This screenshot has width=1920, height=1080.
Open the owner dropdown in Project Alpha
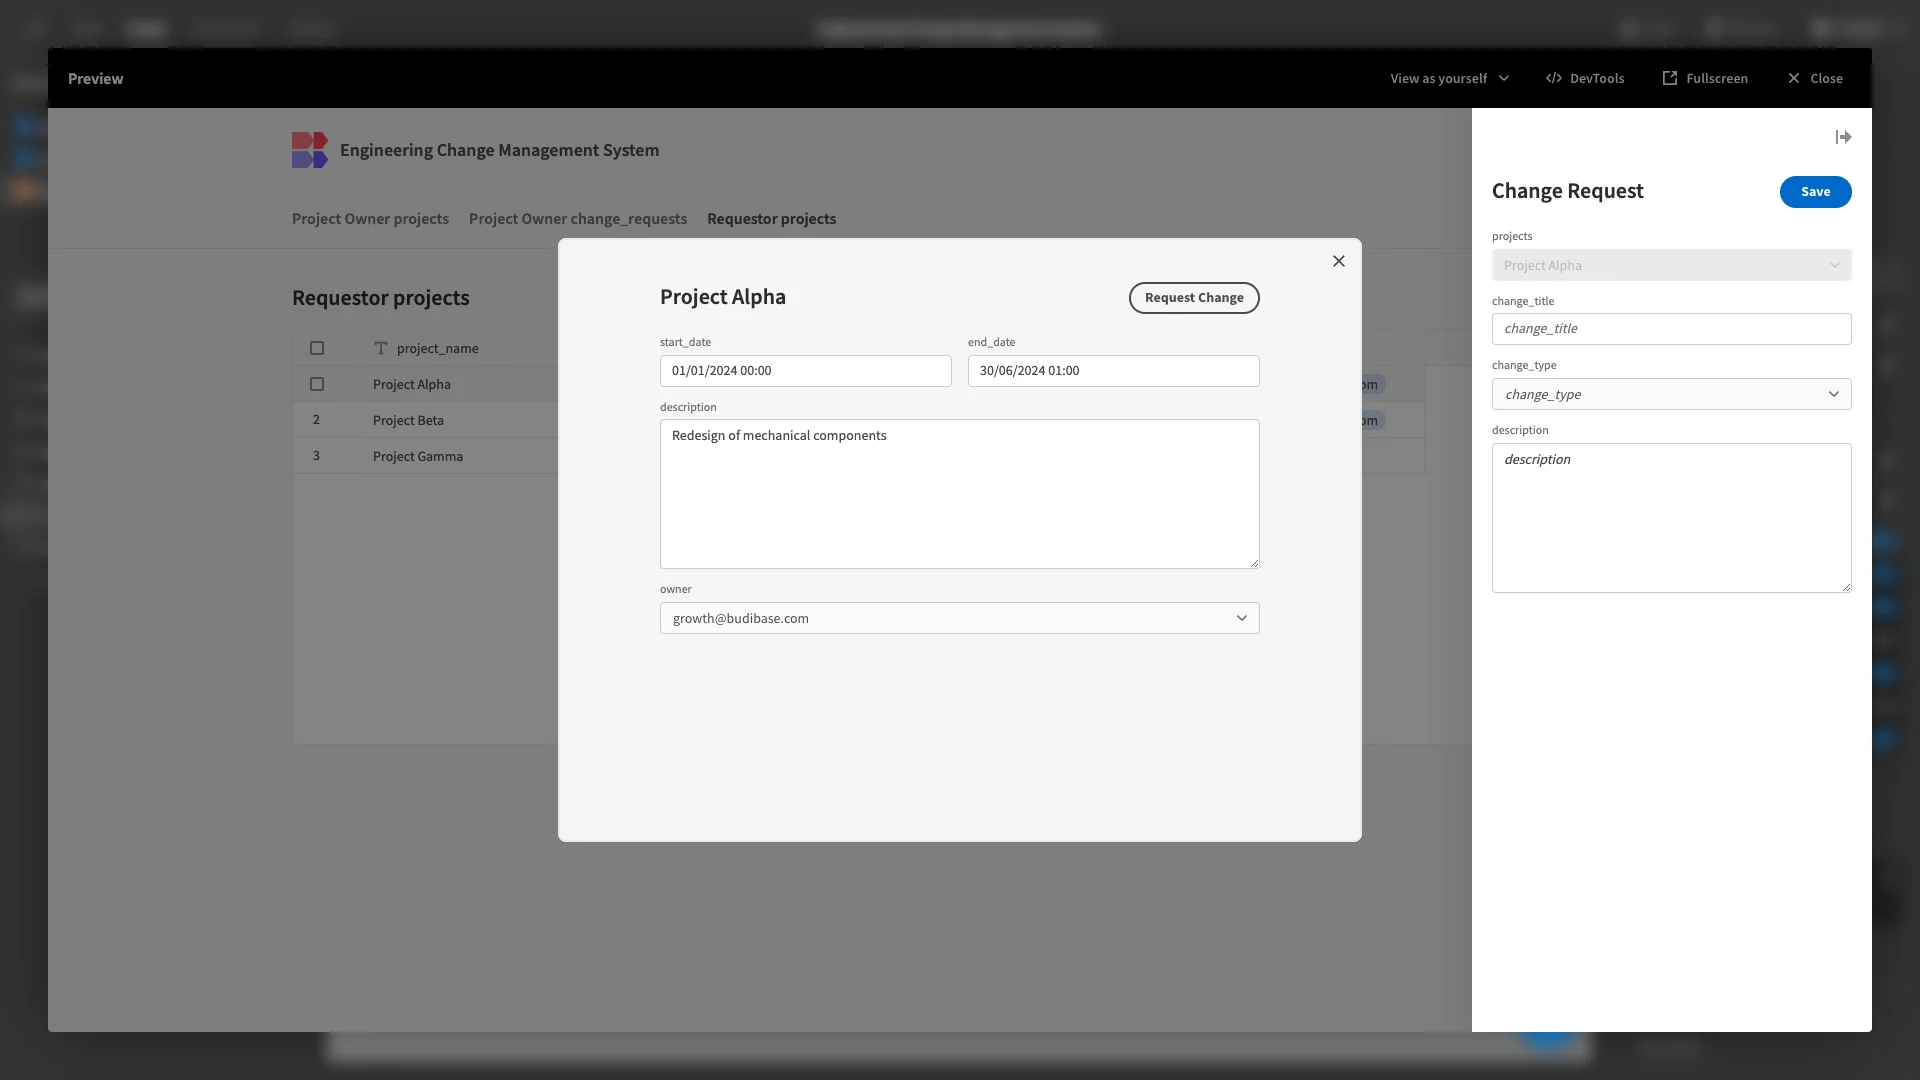pyautogui.click(x=959, y=618)
